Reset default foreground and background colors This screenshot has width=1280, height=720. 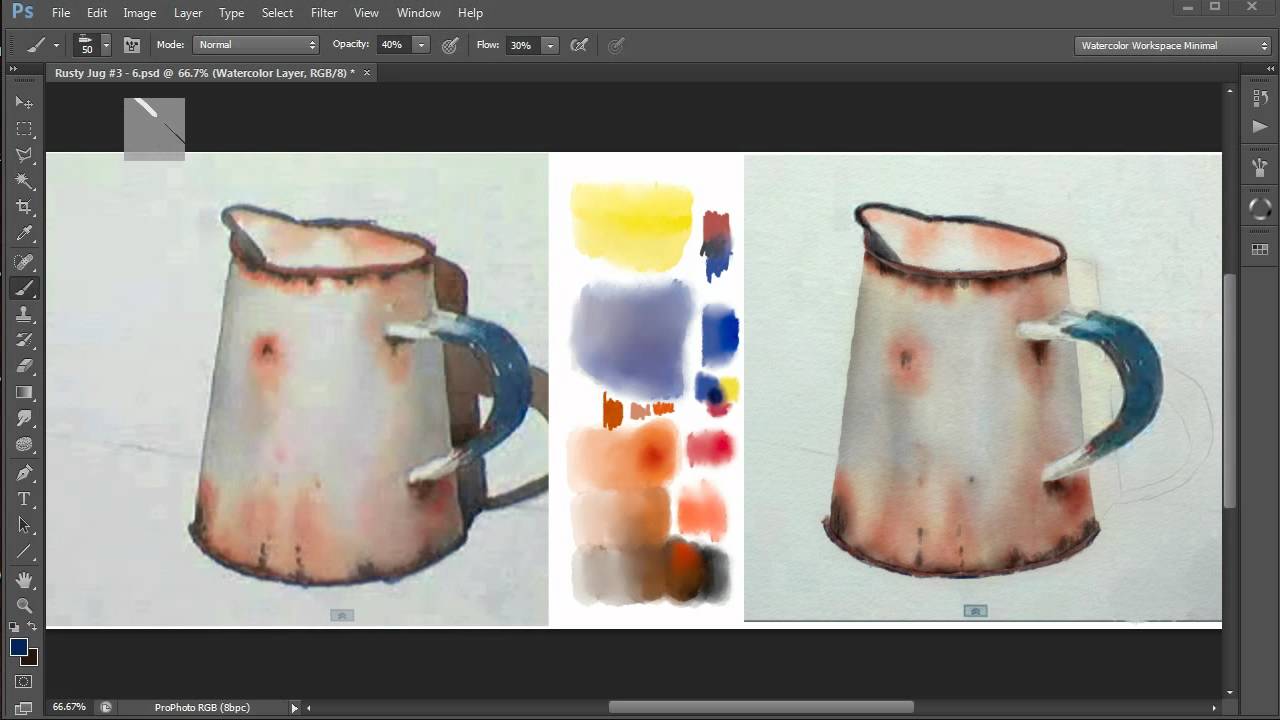coord(15,627)
